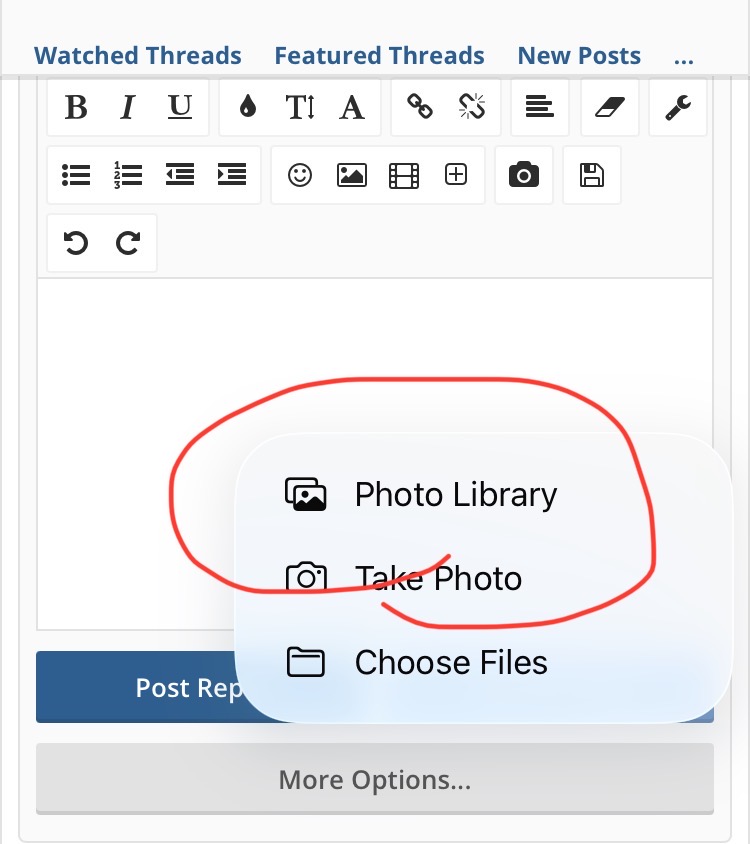Toggle underline formatting

coord(180,108)
